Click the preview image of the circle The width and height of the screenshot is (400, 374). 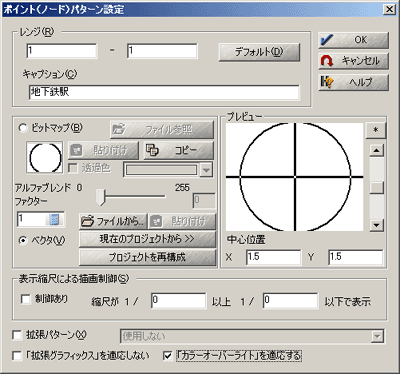(295, 177)
